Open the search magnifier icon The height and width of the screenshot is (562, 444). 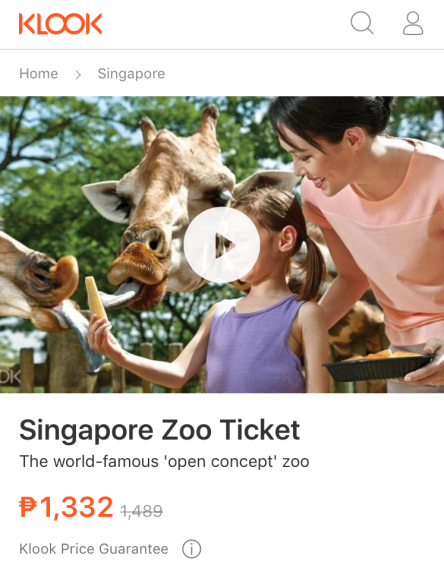(362, 23)
